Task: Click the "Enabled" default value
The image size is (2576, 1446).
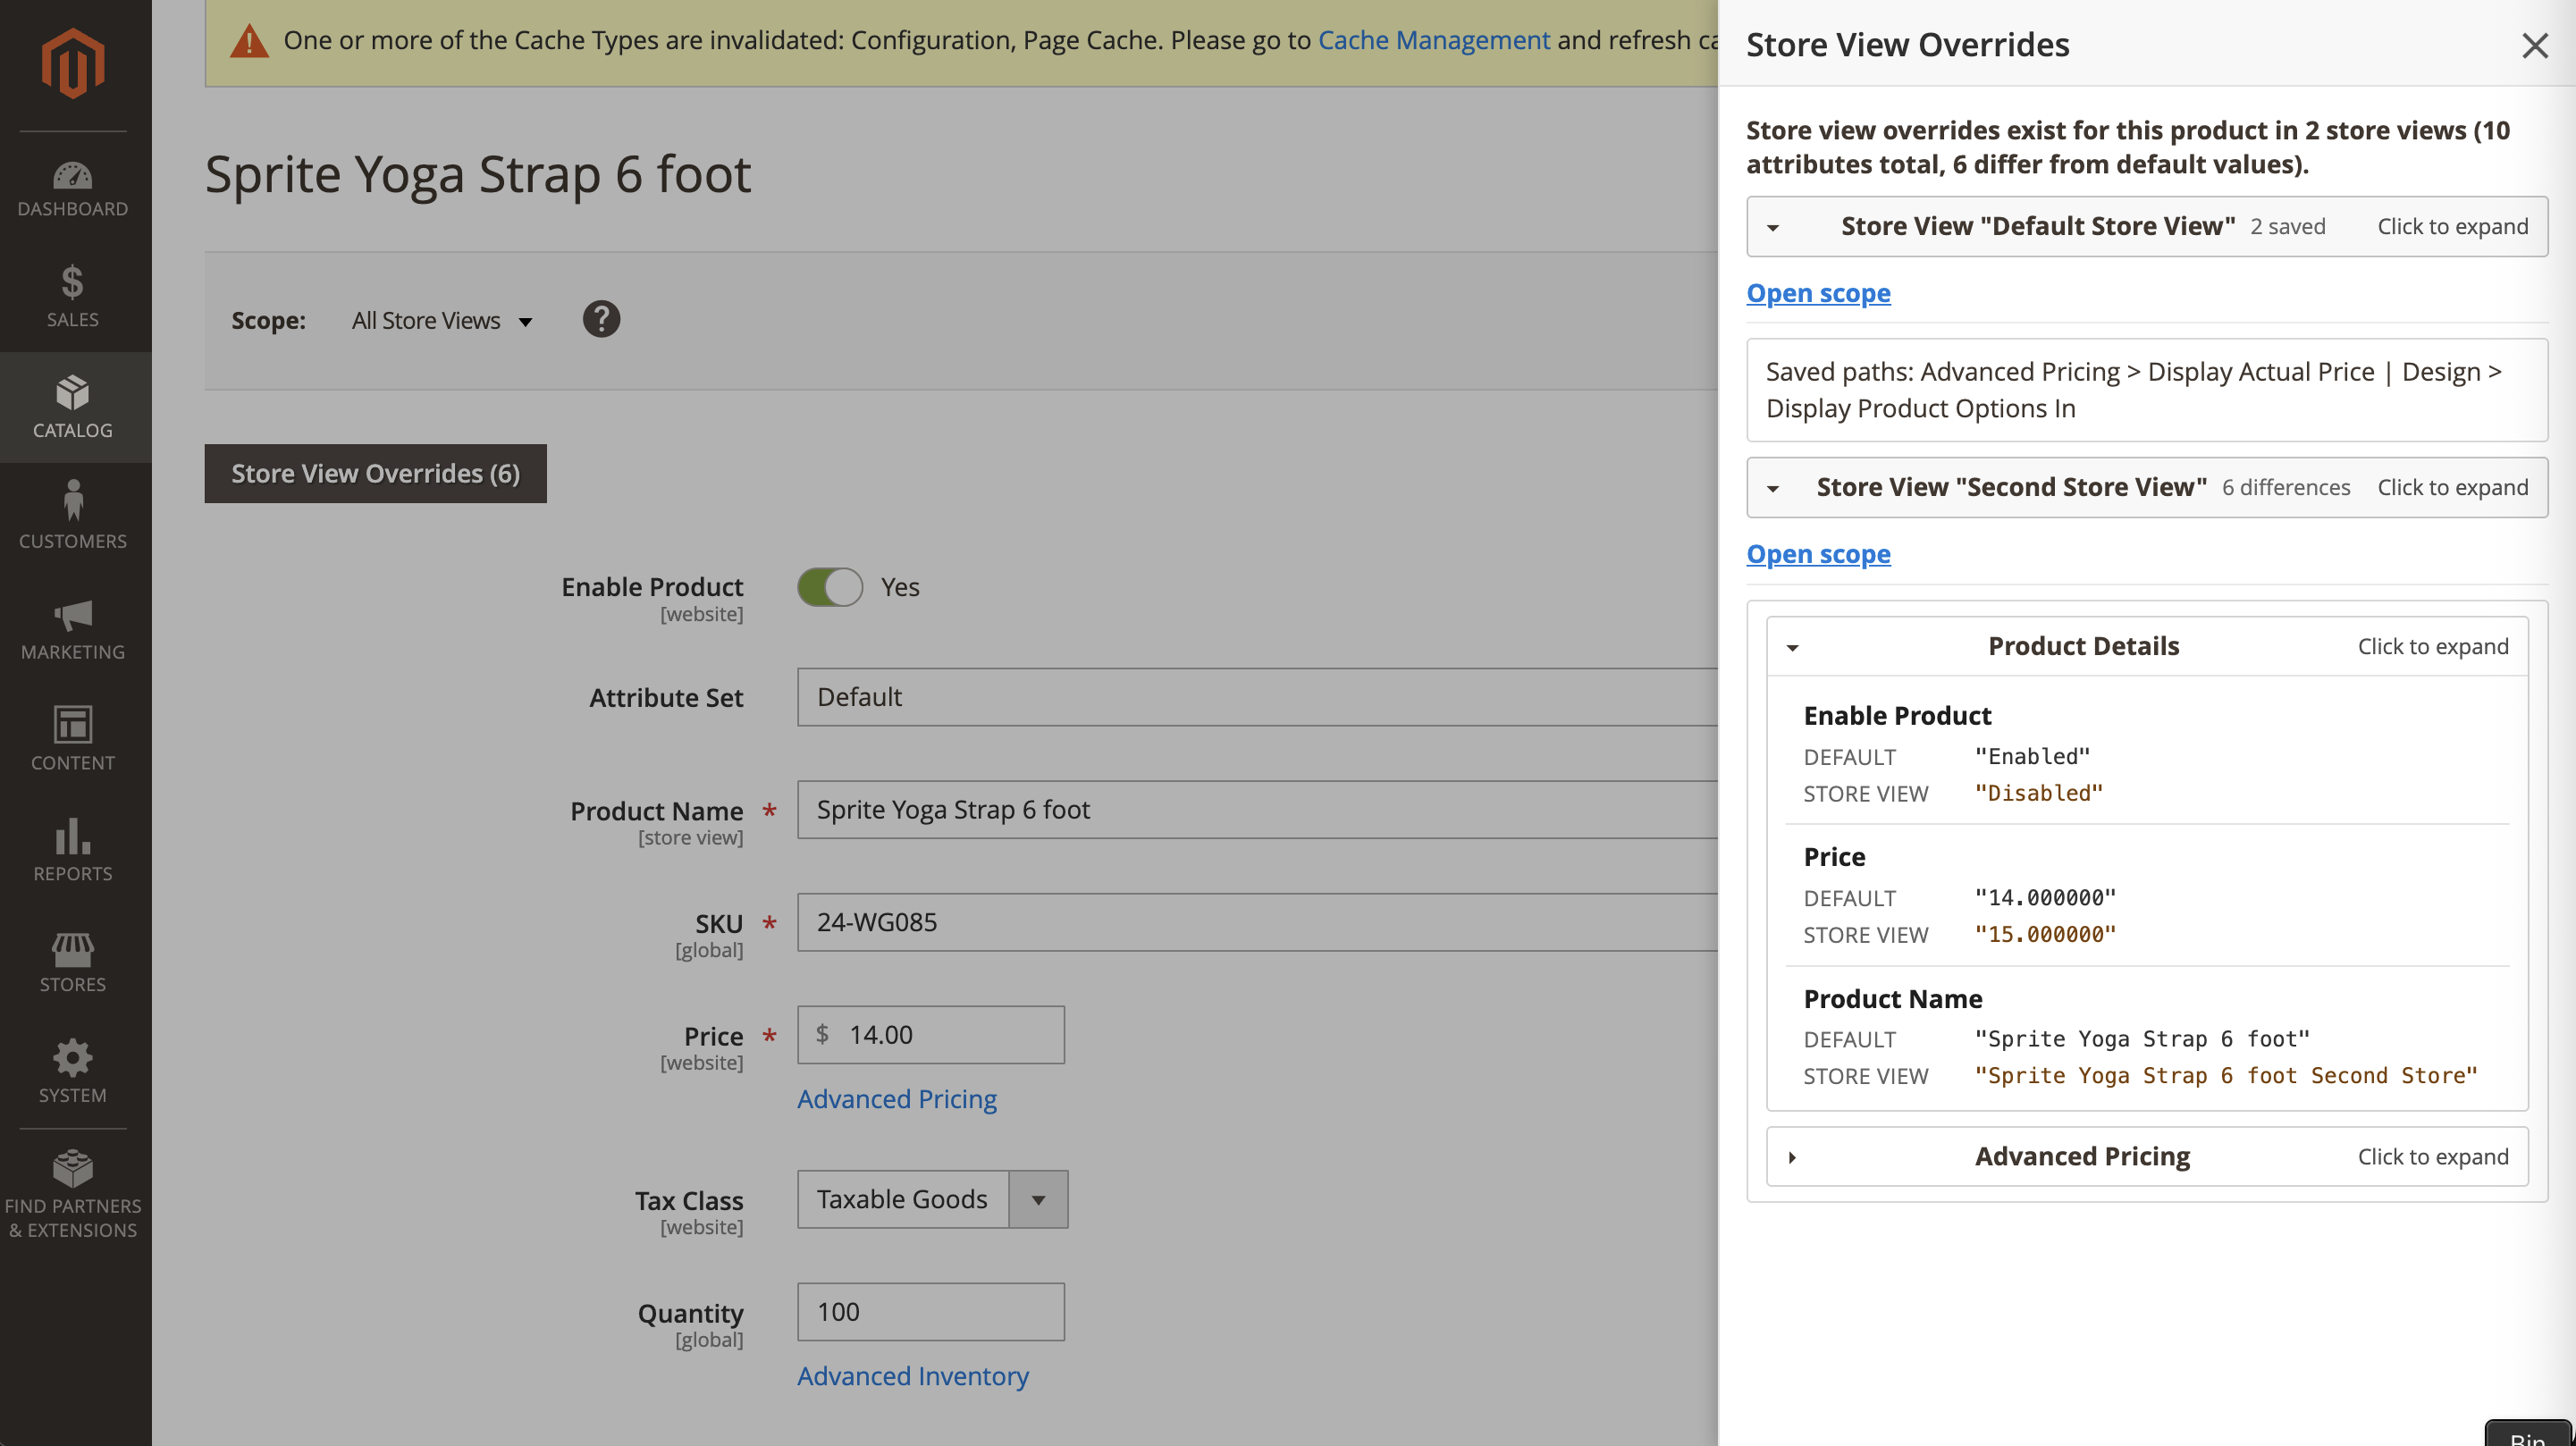Action: (2032, 757)
